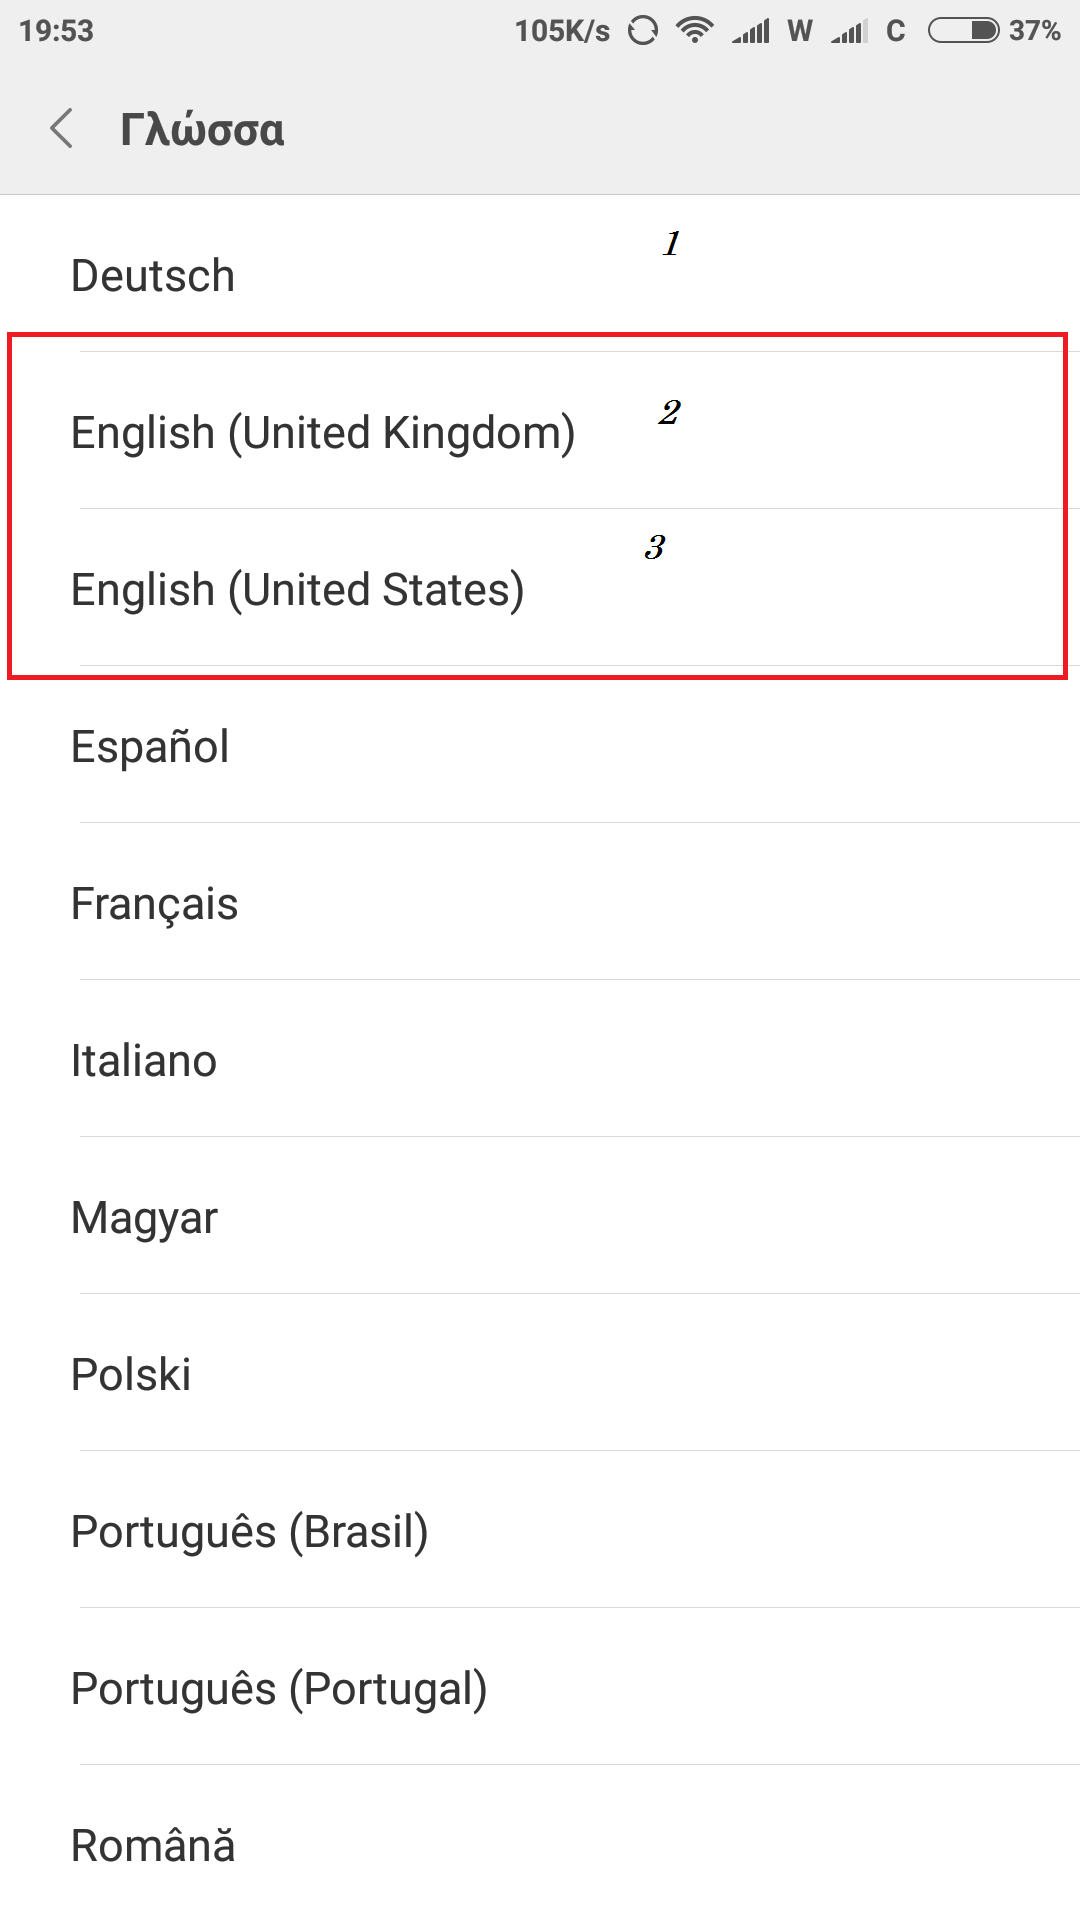Tap the Γλώσσα page title
The height and width of the screenshot is (1920, 1080).
pyautogui.click(x=202, y=130)
